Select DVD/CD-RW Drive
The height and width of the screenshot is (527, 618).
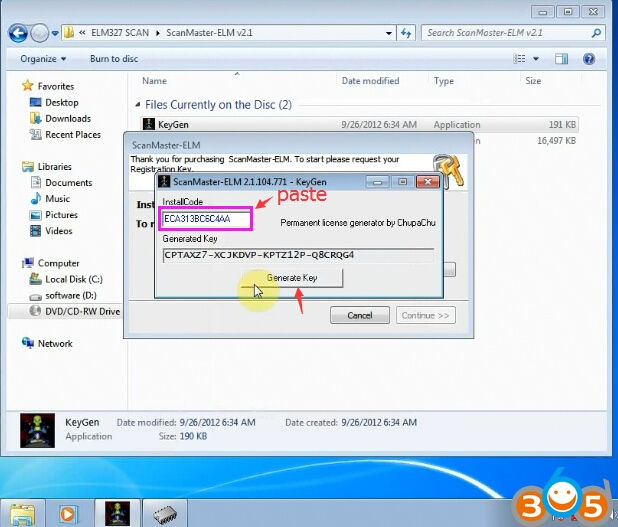point(82,311)
